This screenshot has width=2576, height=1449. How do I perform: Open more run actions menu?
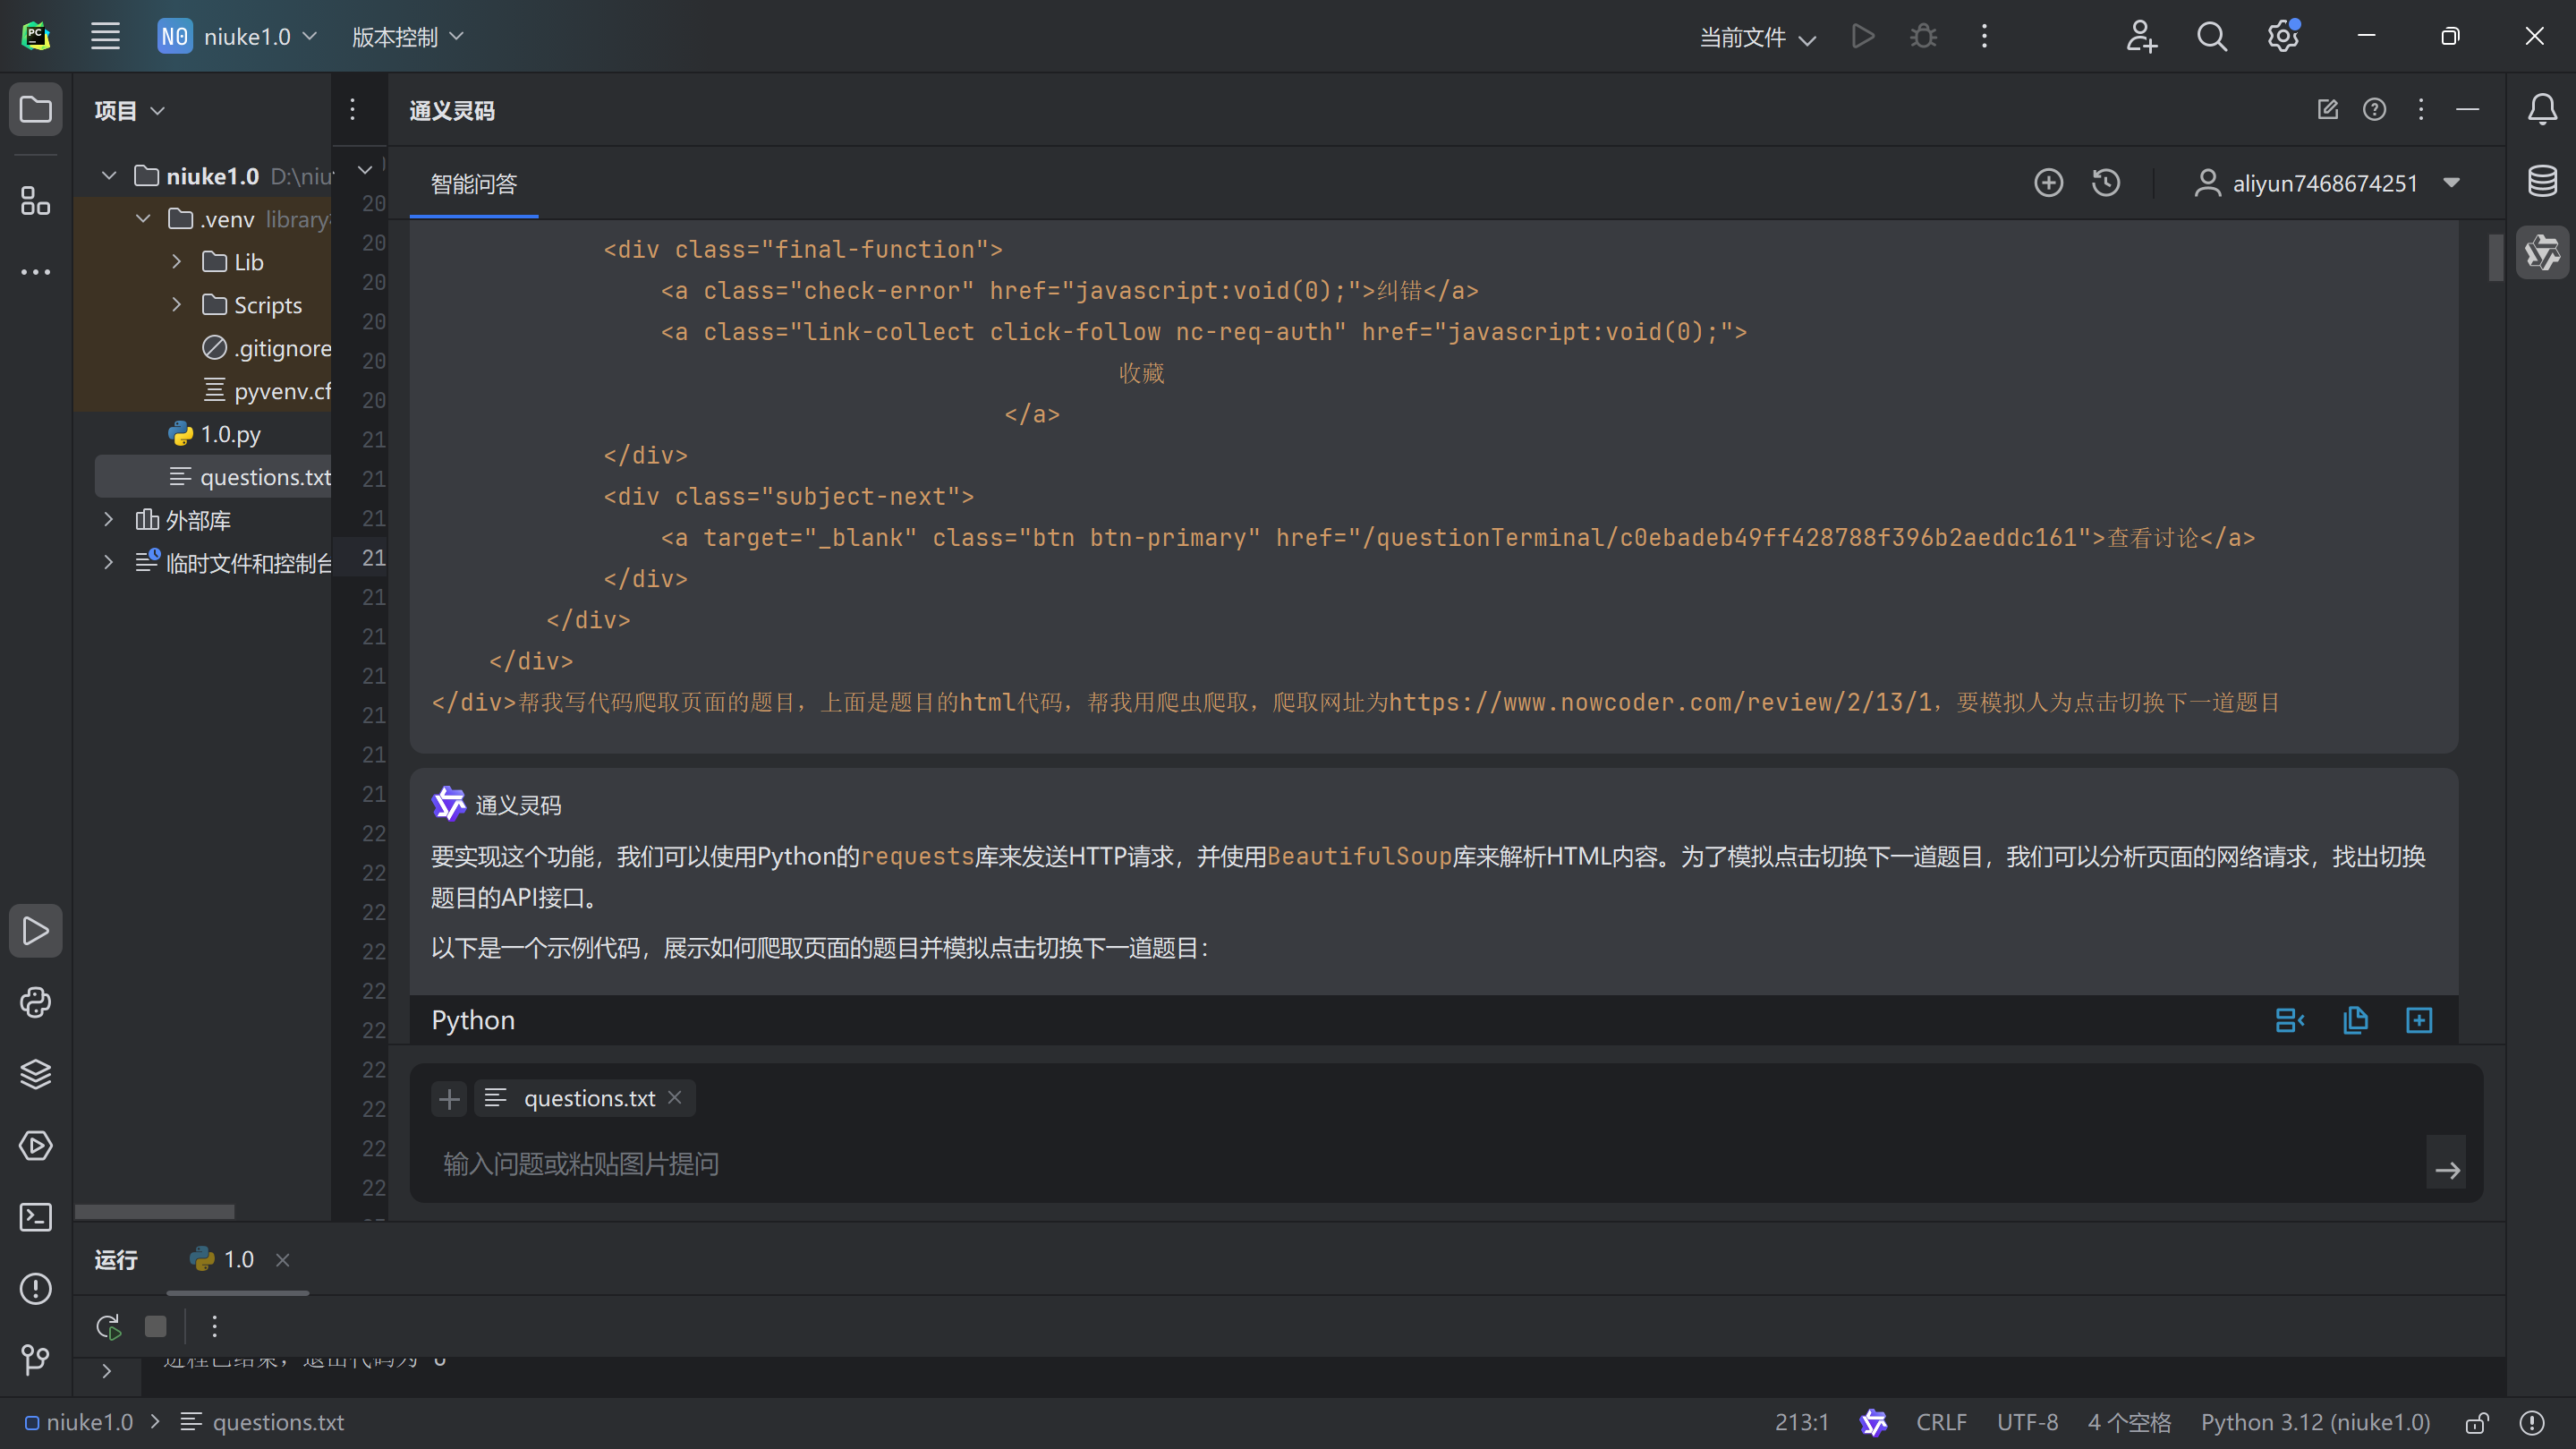pos(1984,37)
